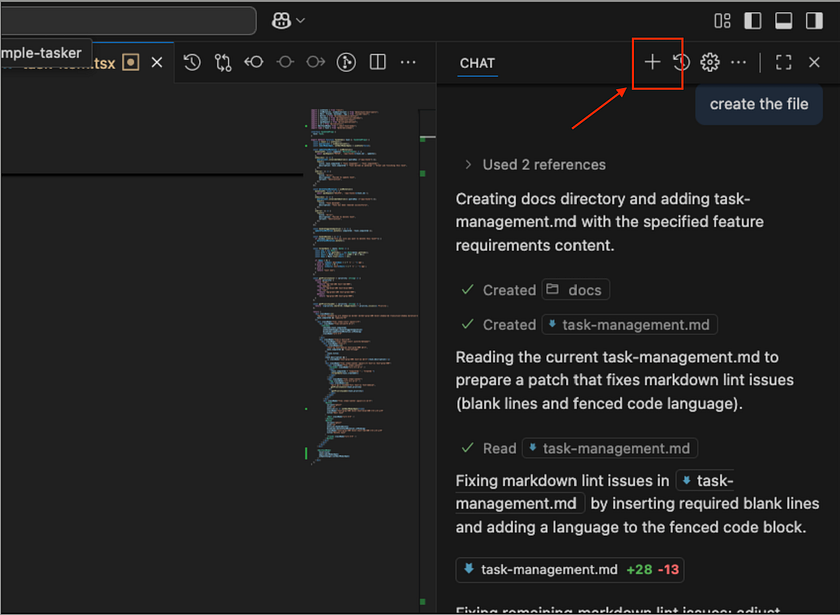Open chat history
The image size is (840, 615).
[681, 62]
